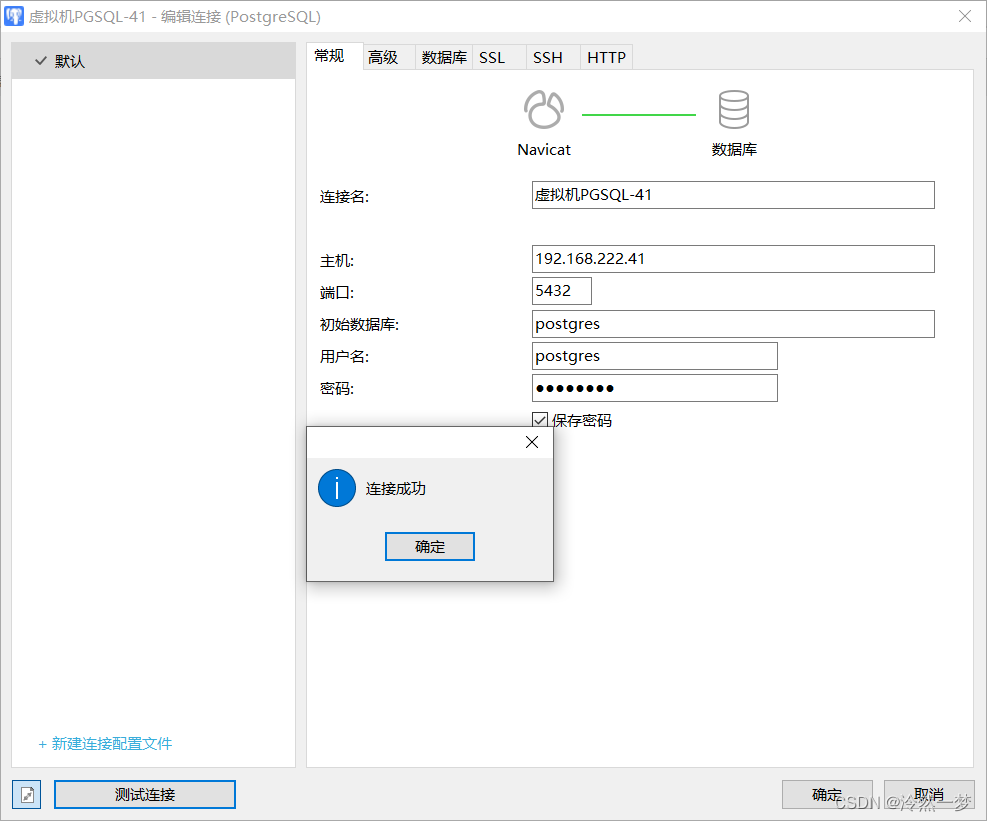This screenshot has height=821, width=987.
Task: Click the PostgreSQL elephant title bar icon
Action: [x=14, y=16]
